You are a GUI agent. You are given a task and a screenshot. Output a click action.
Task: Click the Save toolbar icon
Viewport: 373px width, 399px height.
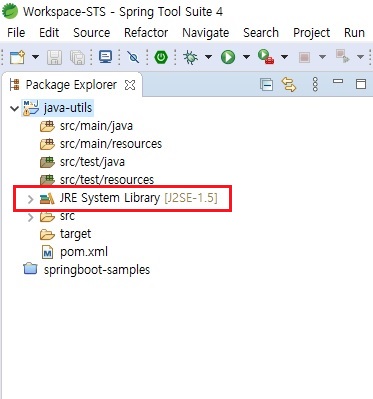(x=54, y=57)
